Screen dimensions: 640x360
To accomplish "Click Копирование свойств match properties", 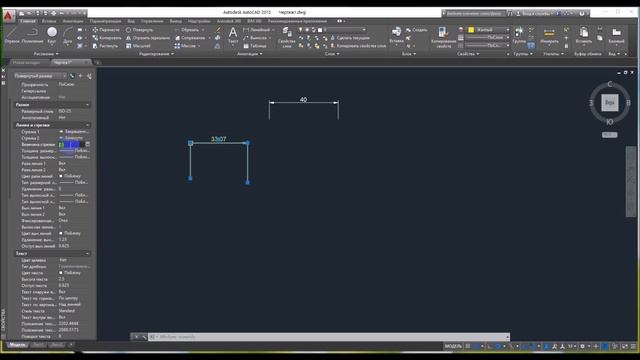I will click(443, 37).
